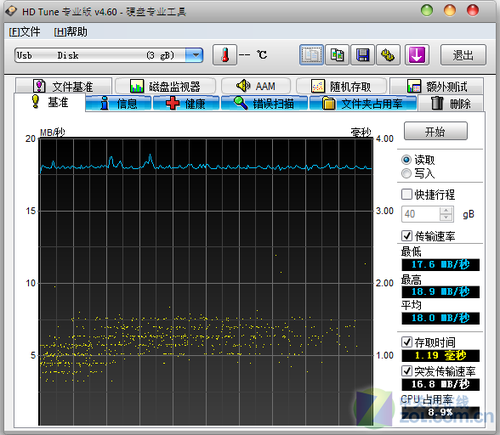Open the 帮助 help menu
The image size is (500, 435).
(71, 32)
